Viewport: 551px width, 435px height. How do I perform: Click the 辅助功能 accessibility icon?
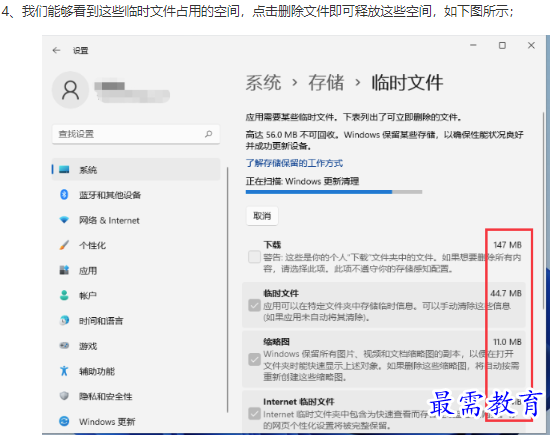pos(64,371)
